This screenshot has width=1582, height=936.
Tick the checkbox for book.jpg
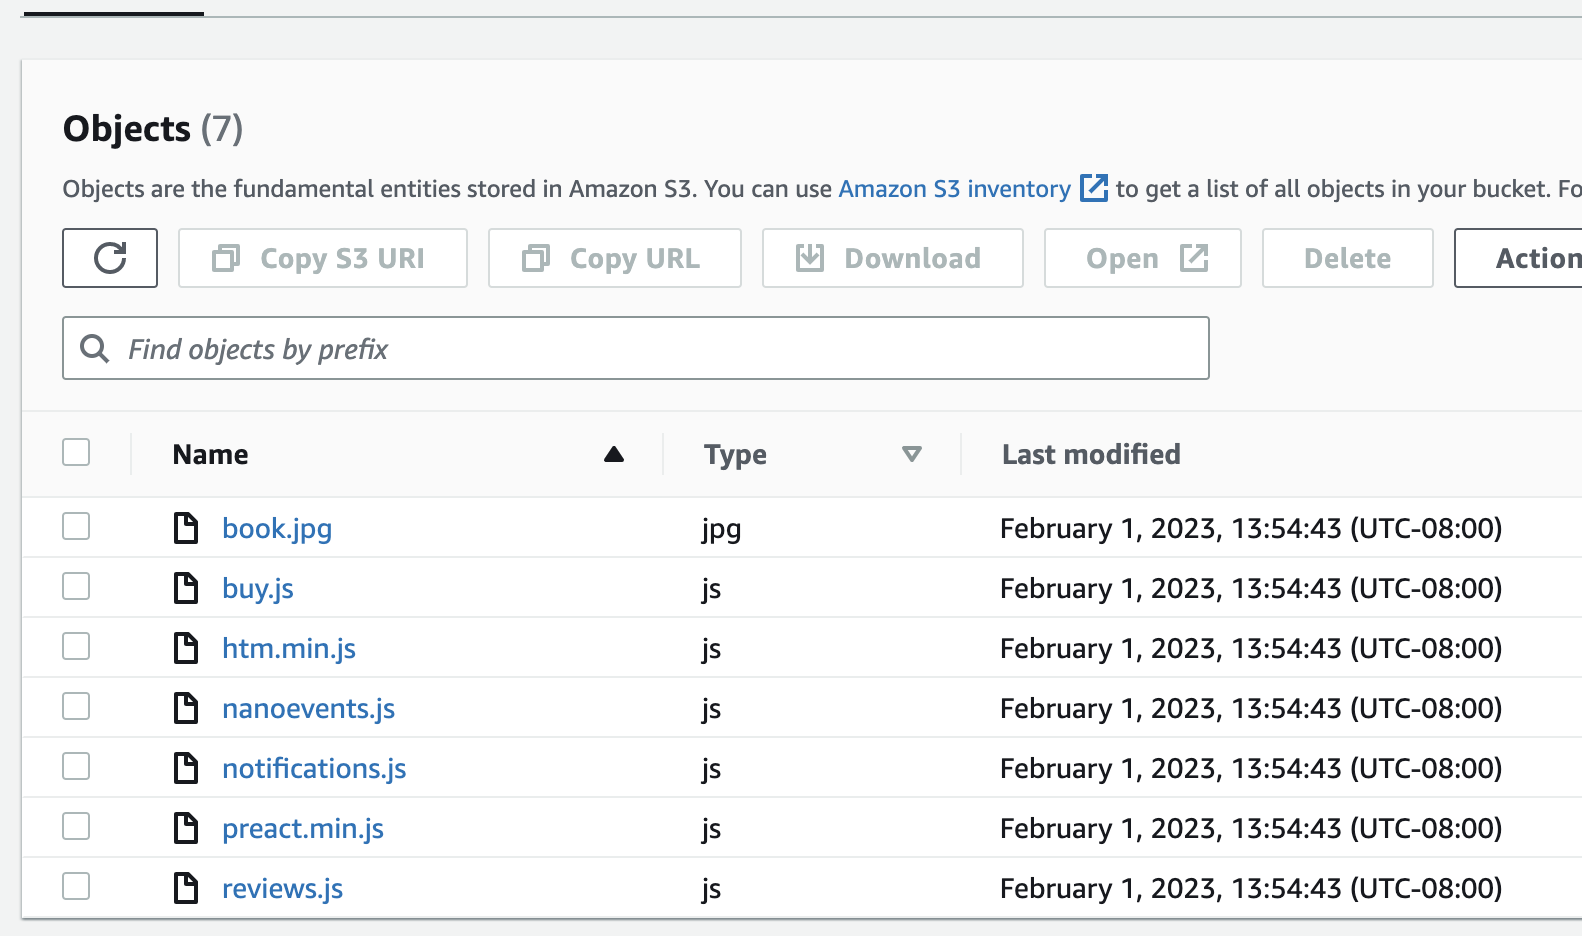pyautogui.click(x=76, y=526)
